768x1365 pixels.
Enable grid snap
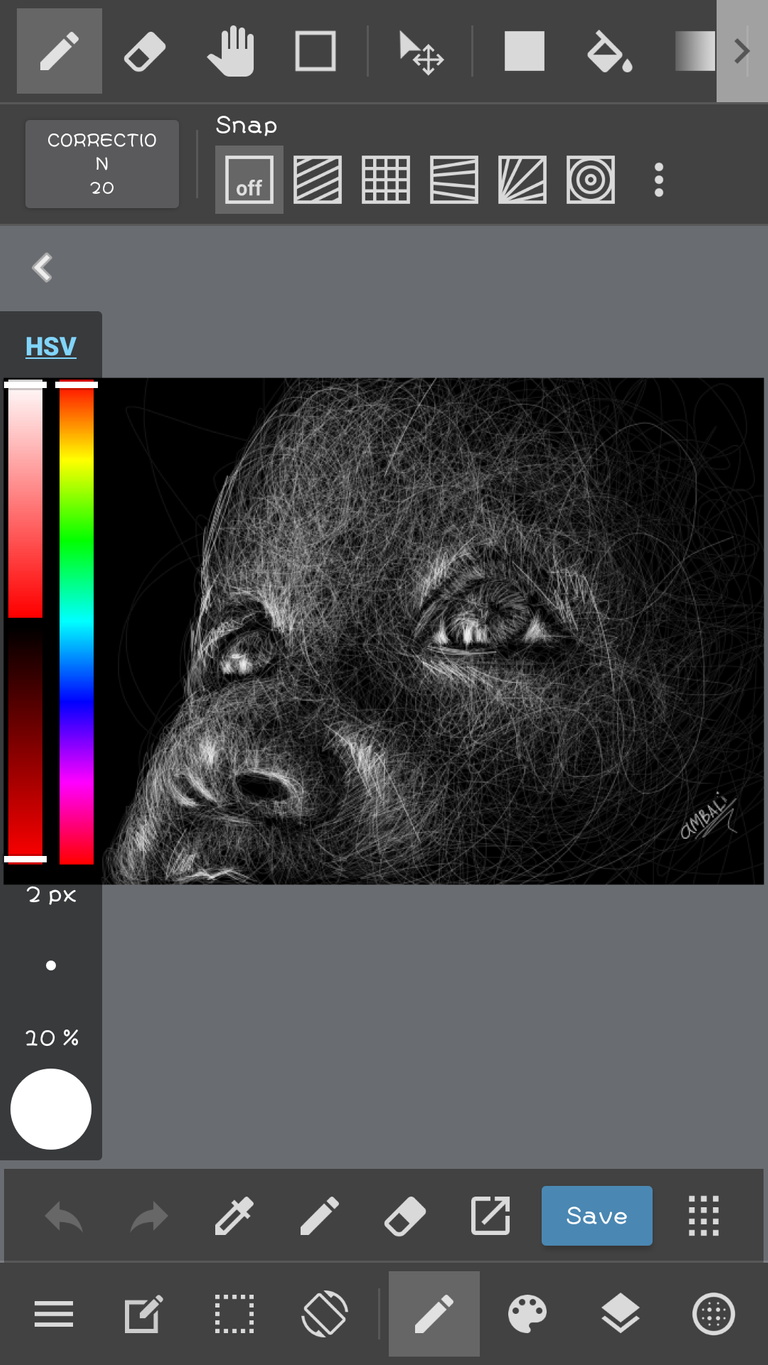(386, 180)
